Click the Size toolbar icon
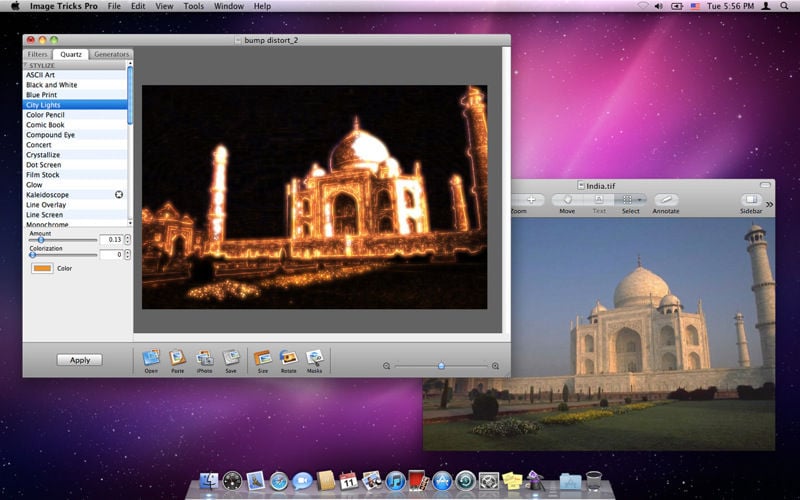 point(263,357)
